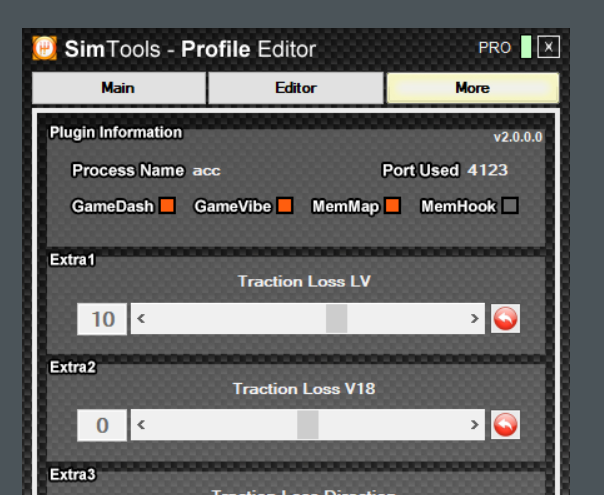Click the Traction Loss V18 heading

(304, 389)
